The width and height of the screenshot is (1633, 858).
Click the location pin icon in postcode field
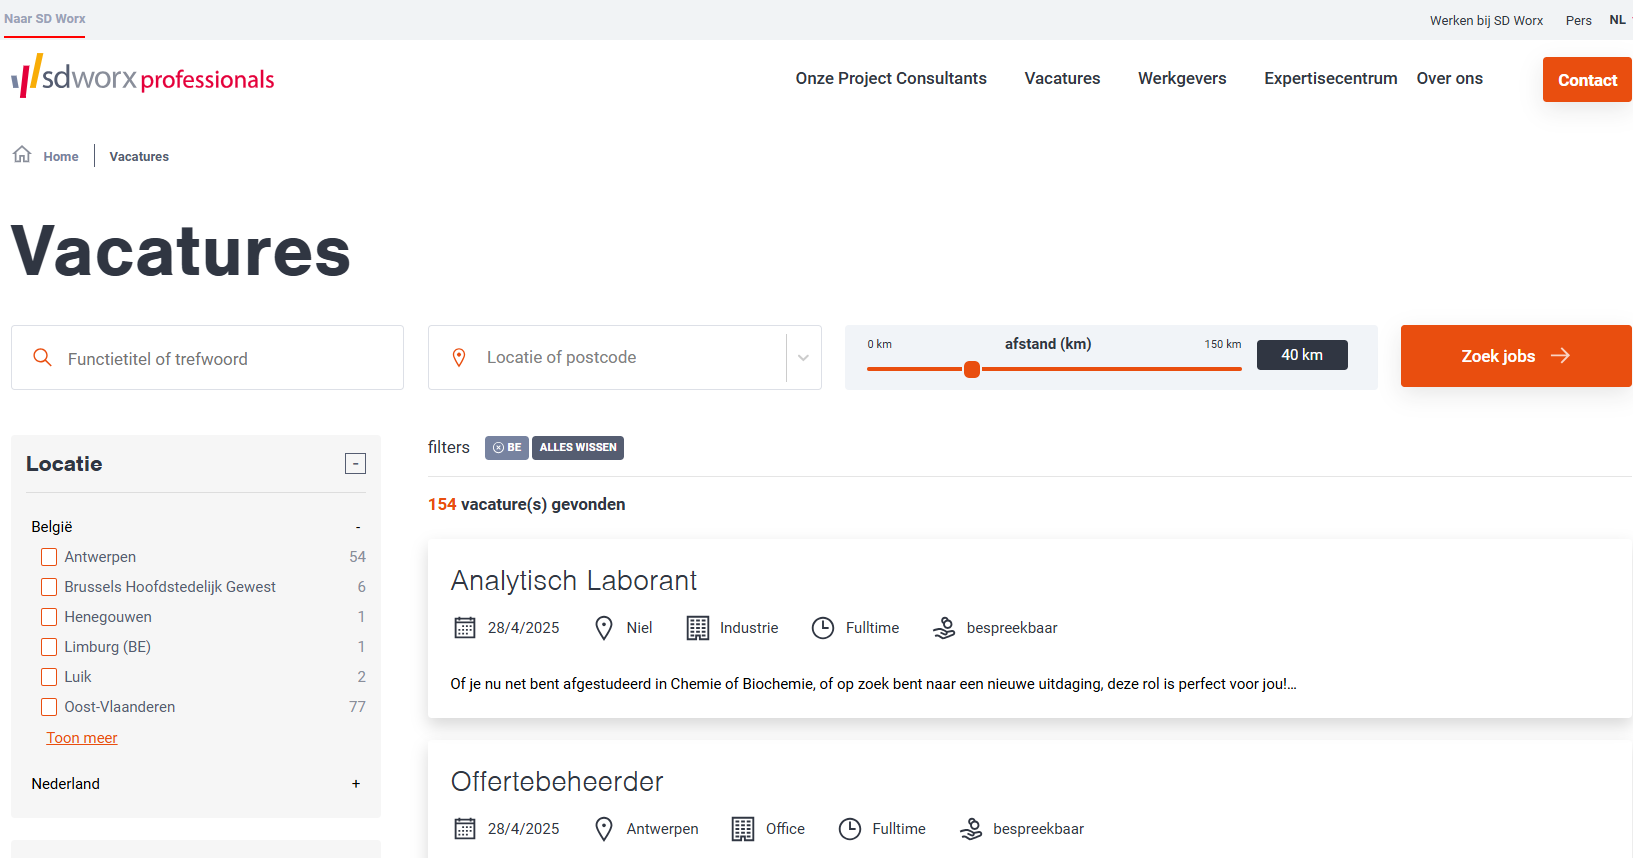[459, 357]
